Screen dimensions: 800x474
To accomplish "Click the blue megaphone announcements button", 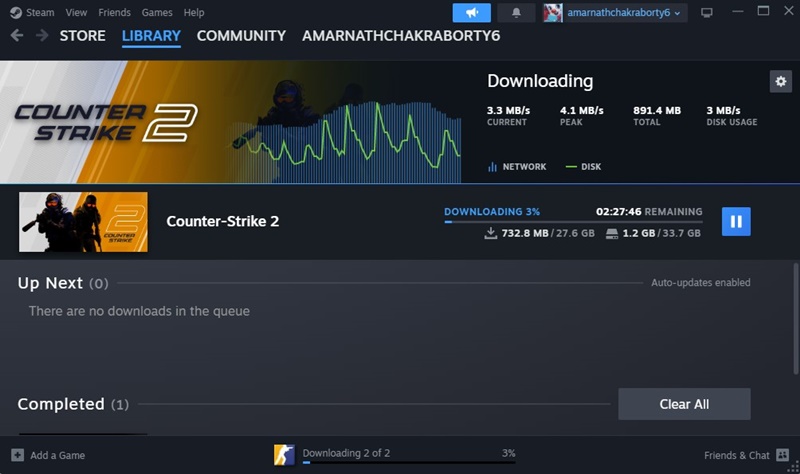I will [x=471, y=13].
